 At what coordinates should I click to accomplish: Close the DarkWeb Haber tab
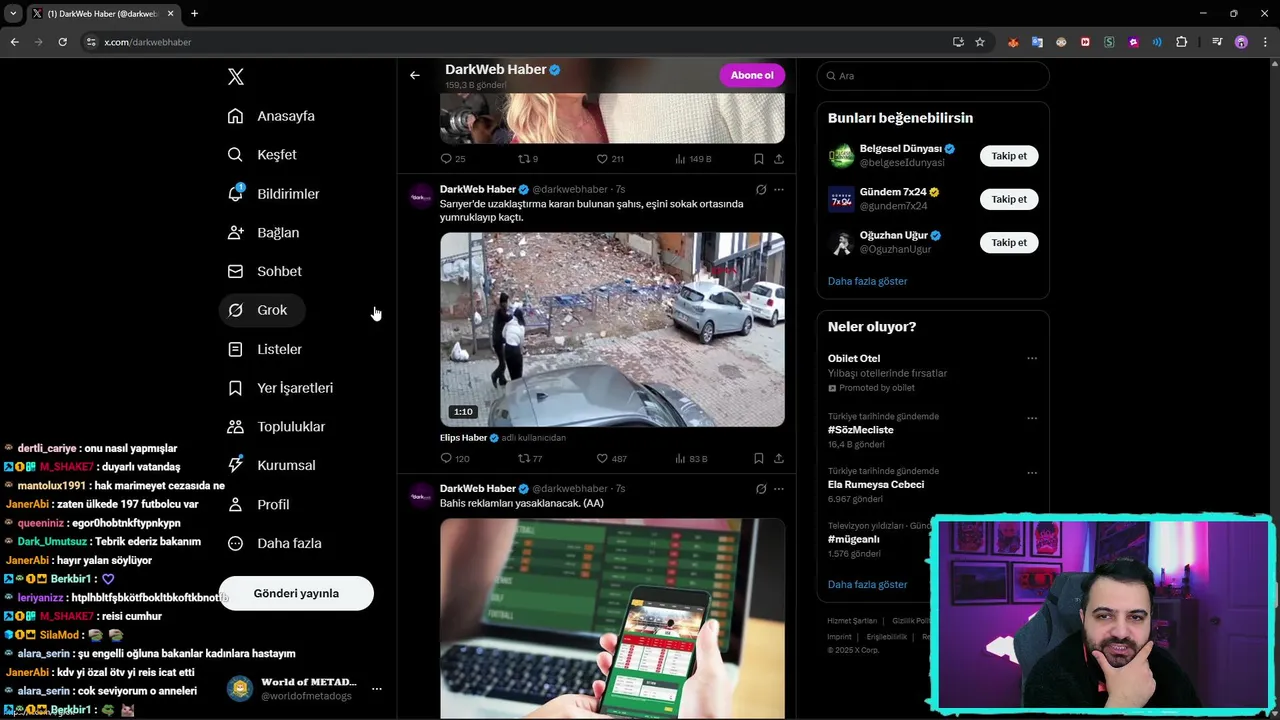(x=170, y=14)
